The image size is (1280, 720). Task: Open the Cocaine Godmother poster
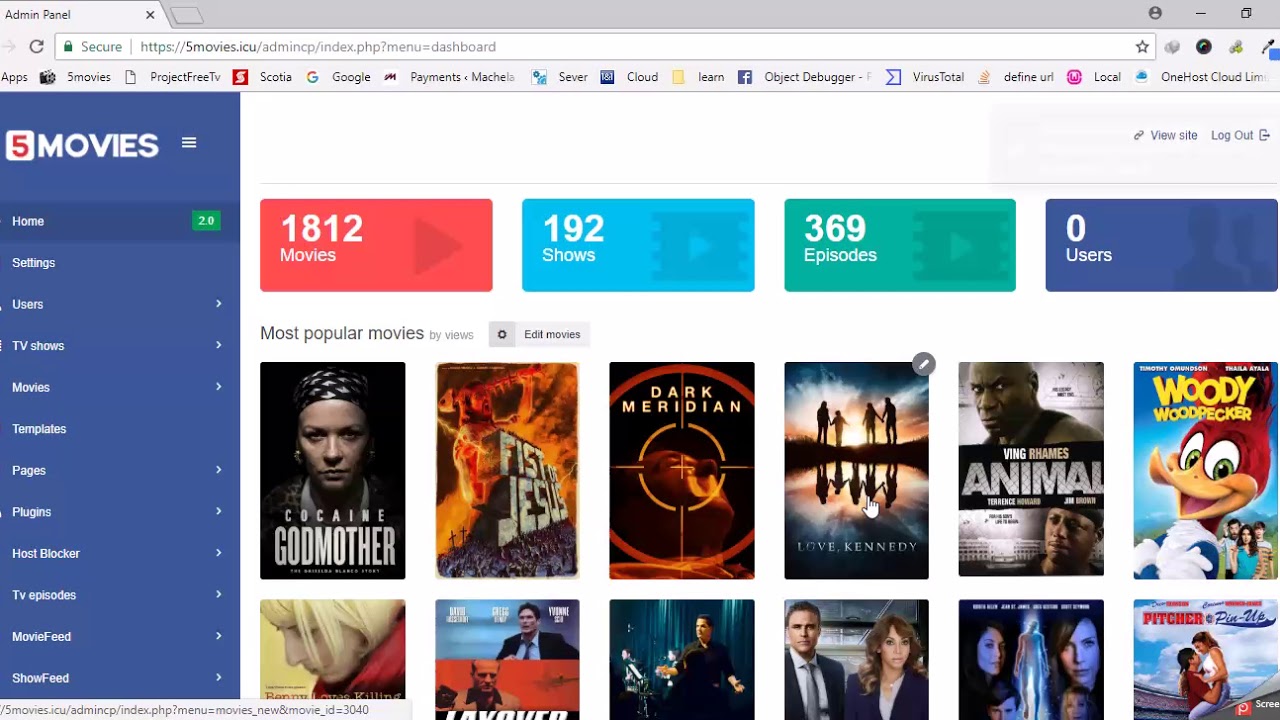coord(333,471)
